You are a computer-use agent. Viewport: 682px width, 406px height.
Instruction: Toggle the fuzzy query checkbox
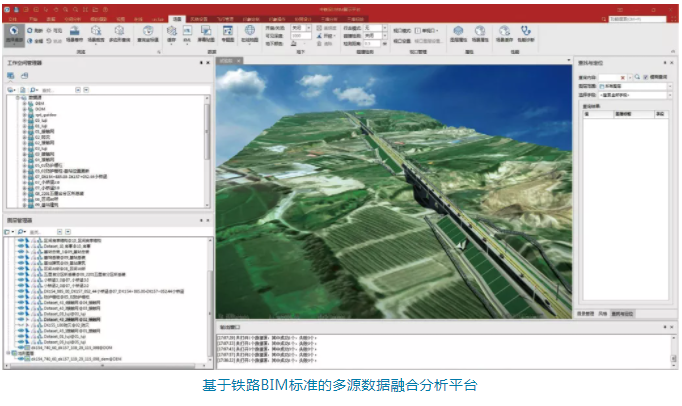point(645,77)
